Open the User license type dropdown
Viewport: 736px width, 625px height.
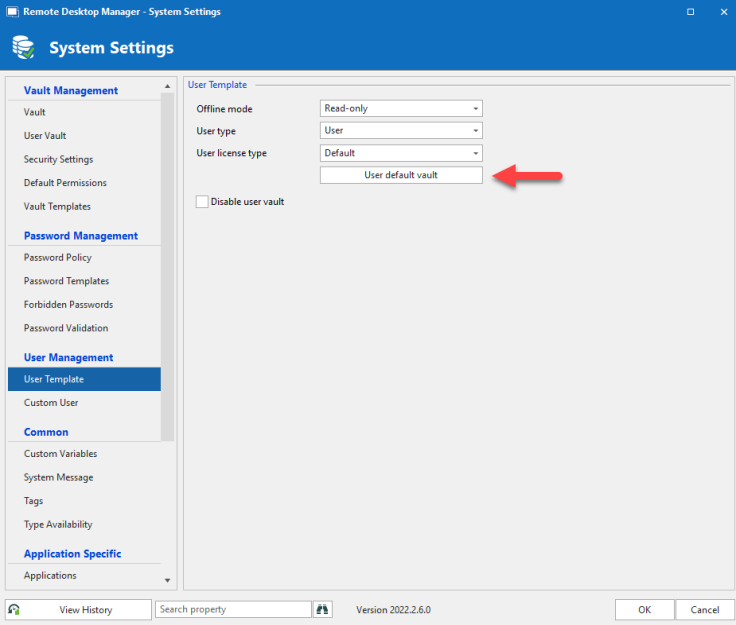point(401,153)
